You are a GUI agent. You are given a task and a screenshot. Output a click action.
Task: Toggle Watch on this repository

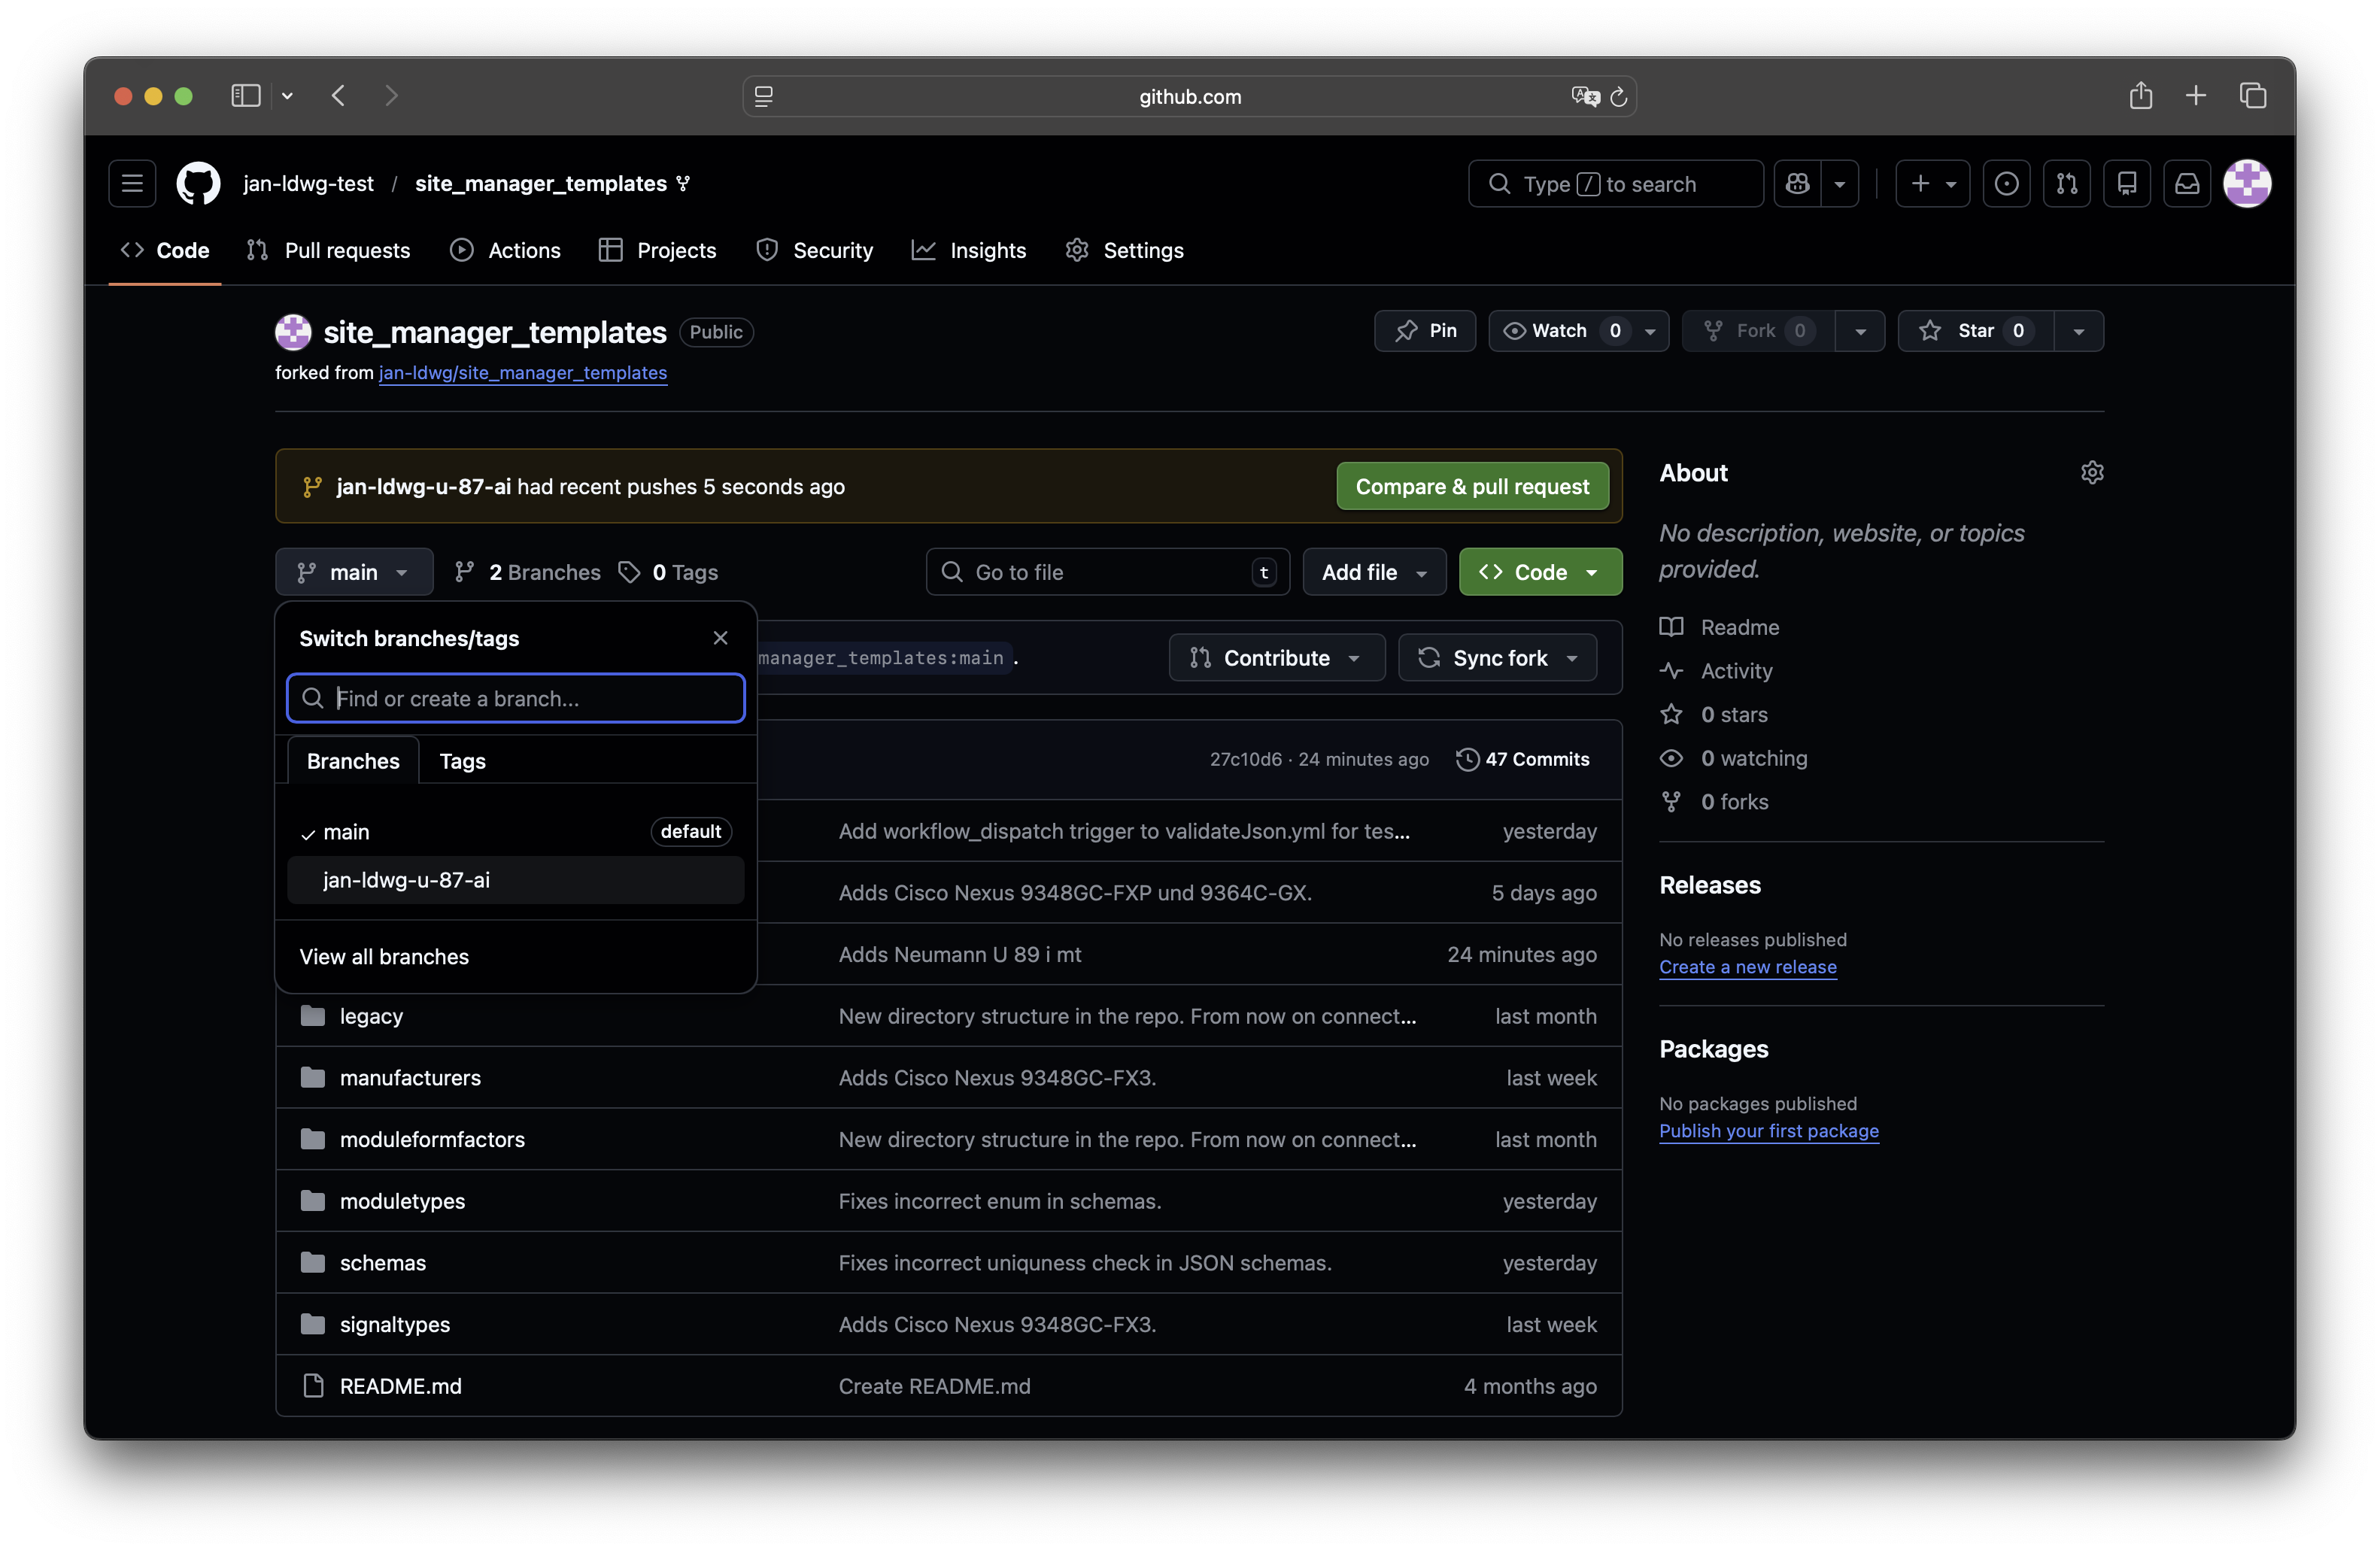1546,331
